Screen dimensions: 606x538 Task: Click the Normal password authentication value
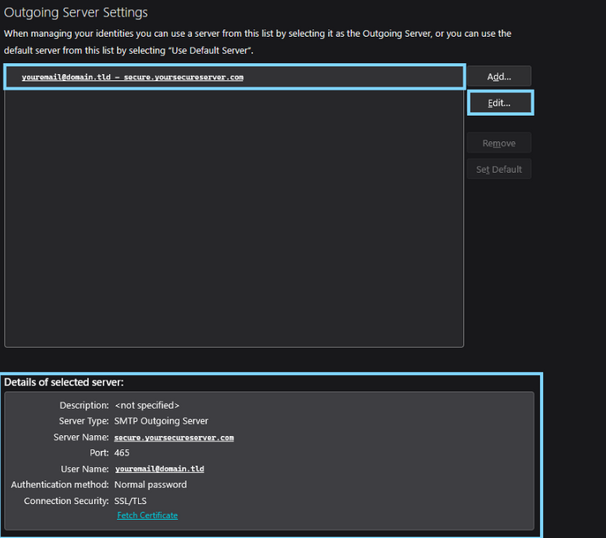(x=150, y=485)
